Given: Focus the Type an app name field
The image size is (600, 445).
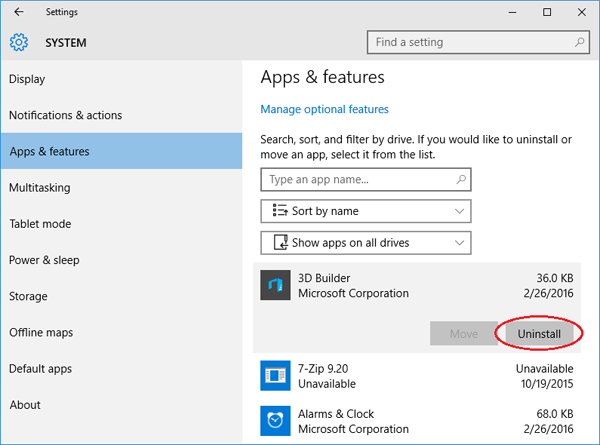Looking at the screenshot, I should (360, 180).
